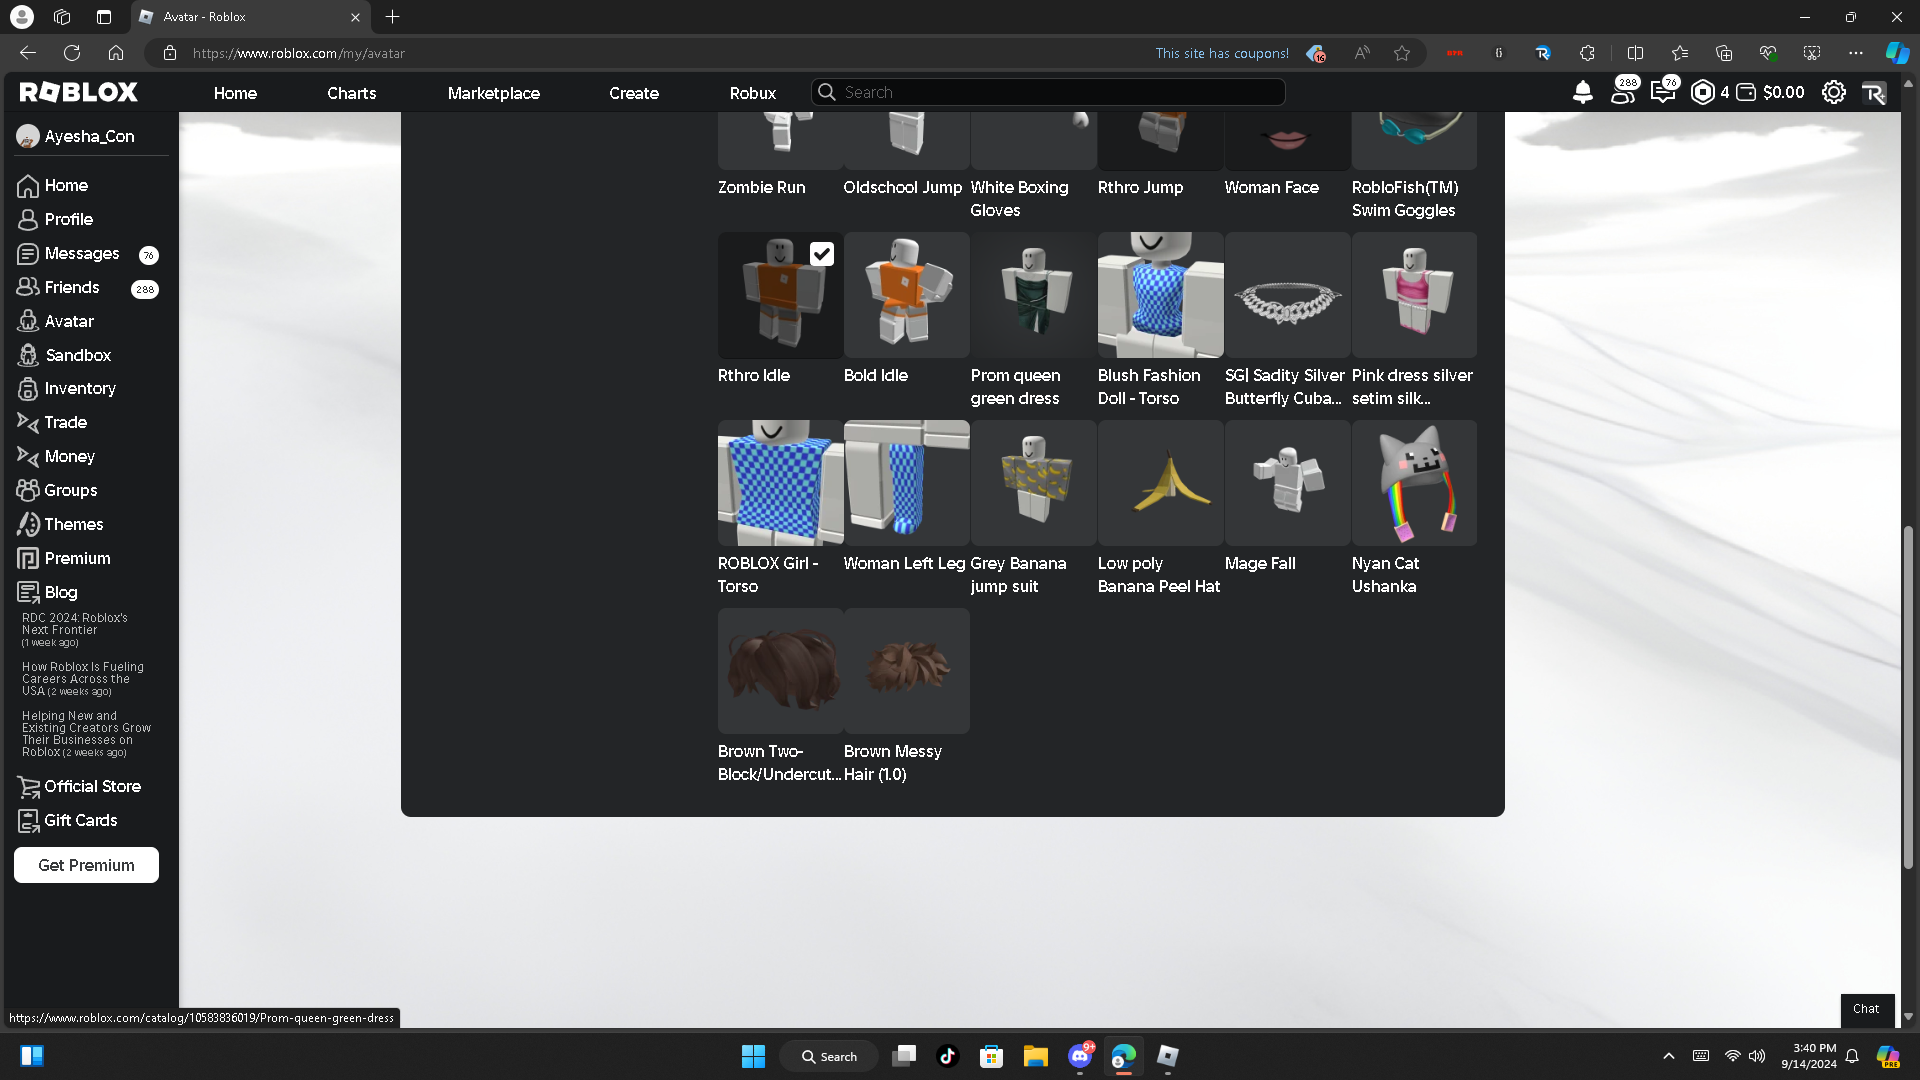Open the Sandbox sidebar icon
Image resolution: width=1920 pixels, height=1080 pixels.
coord(28,355)
